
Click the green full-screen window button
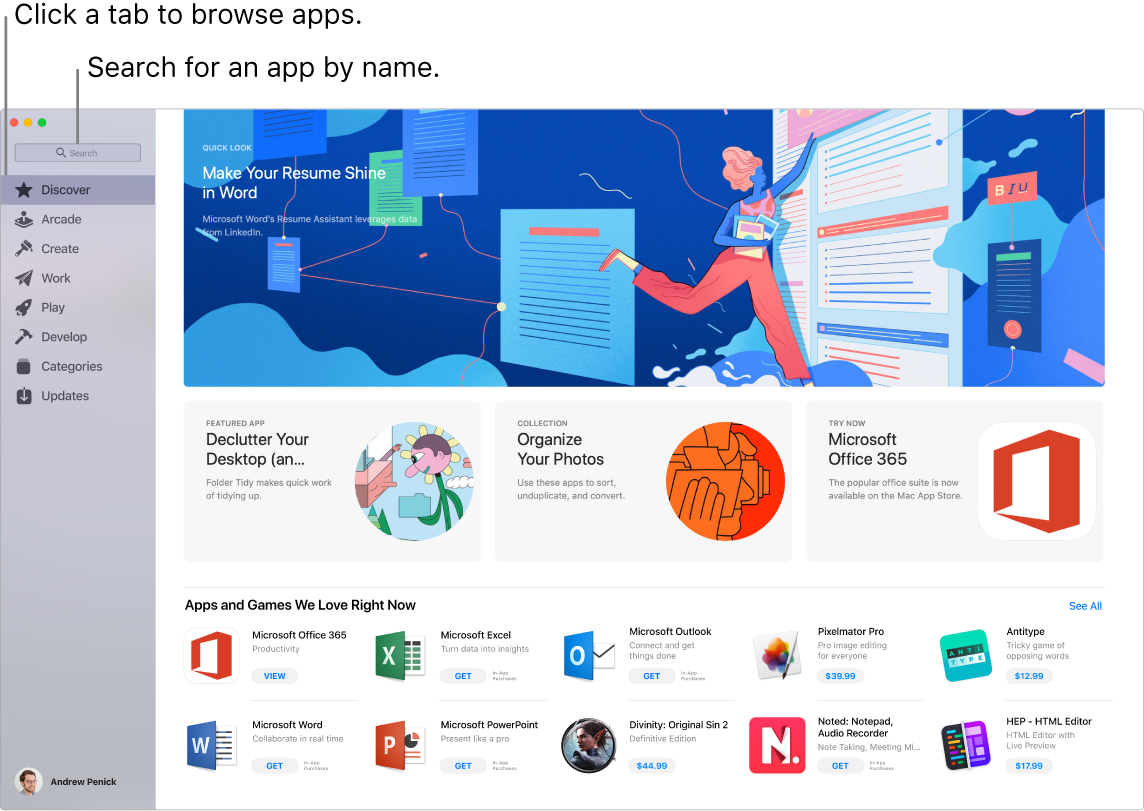tap(42, 123)
